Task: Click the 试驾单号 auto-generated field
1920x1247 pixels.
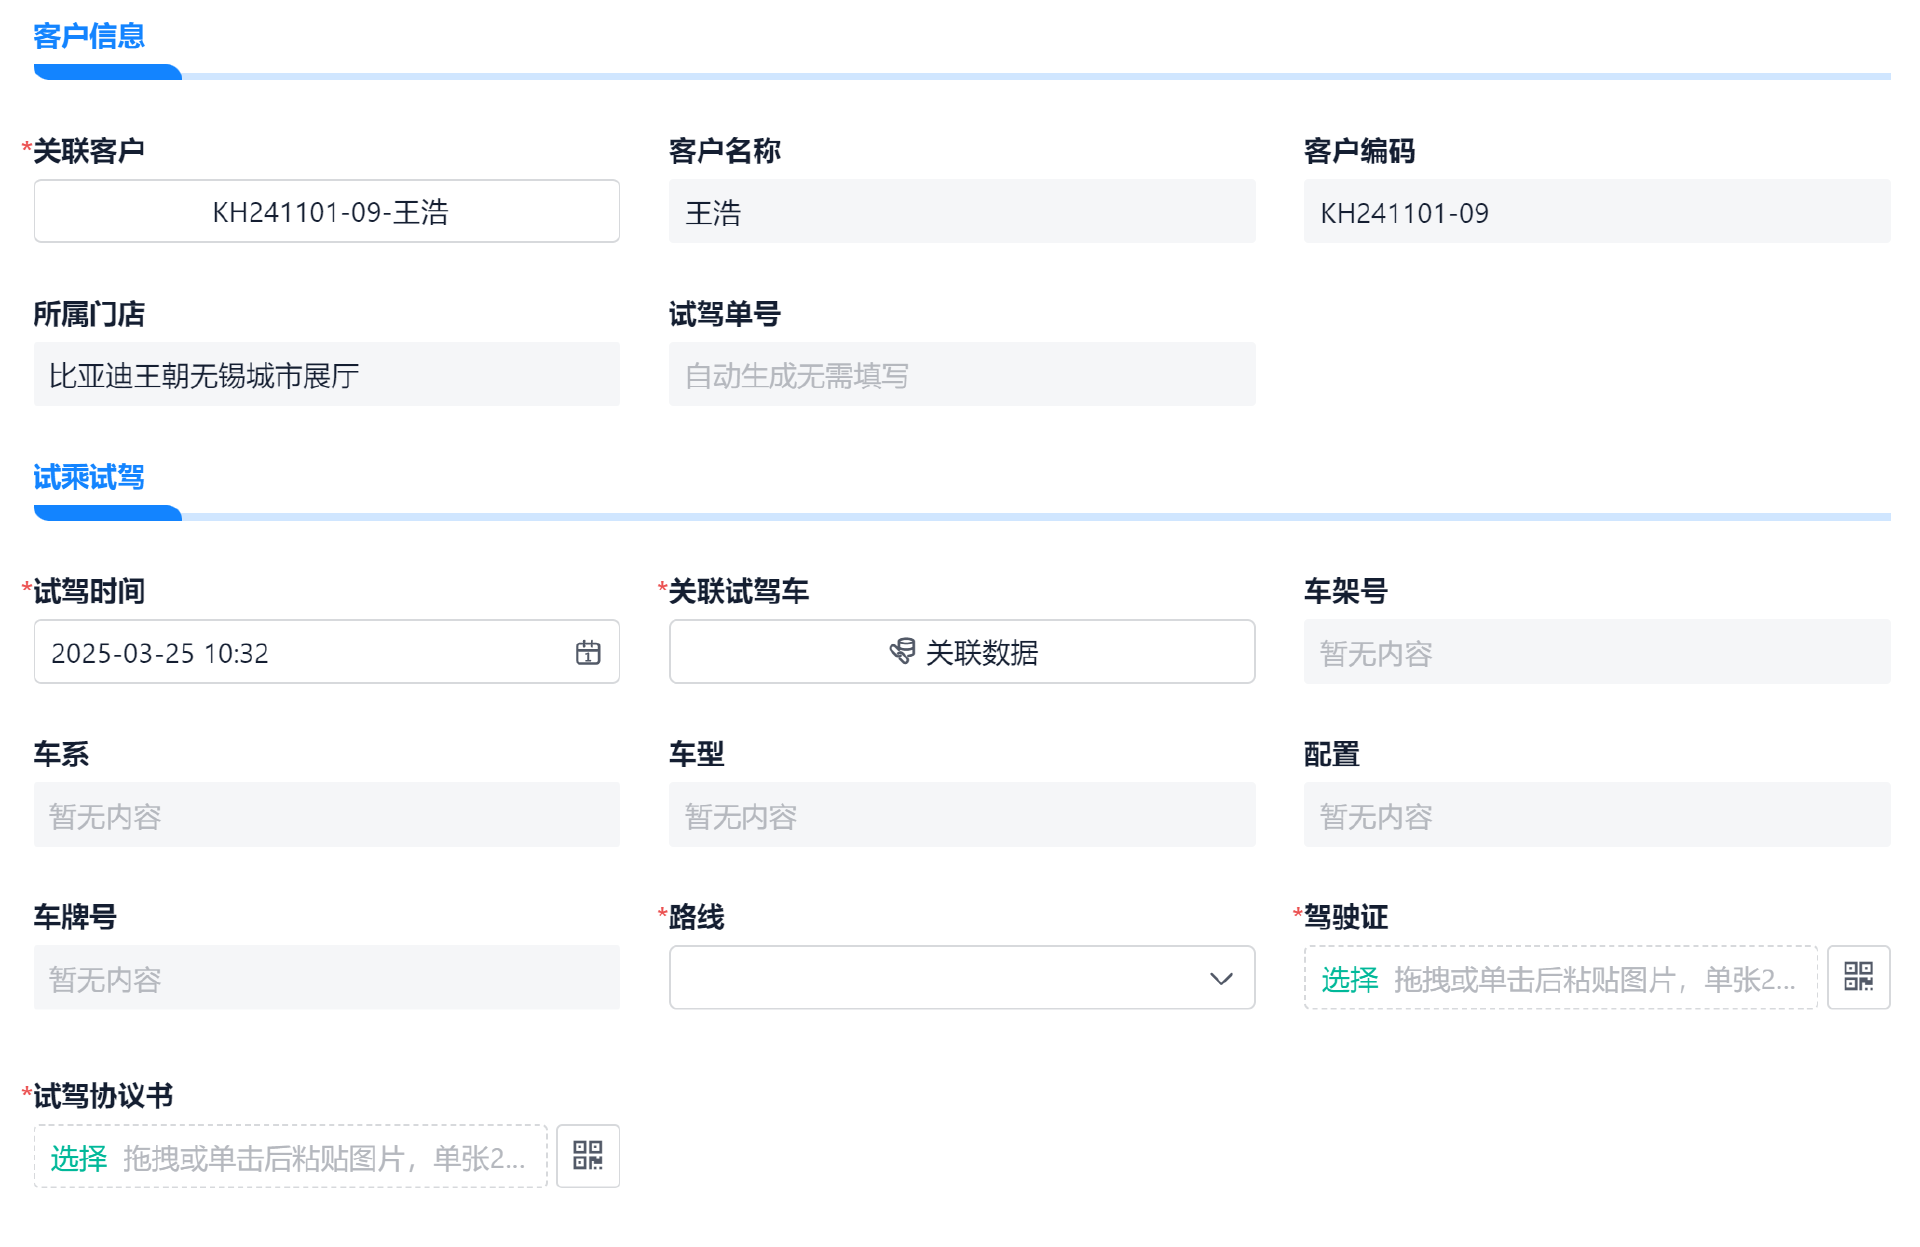Action: point(961,375)
